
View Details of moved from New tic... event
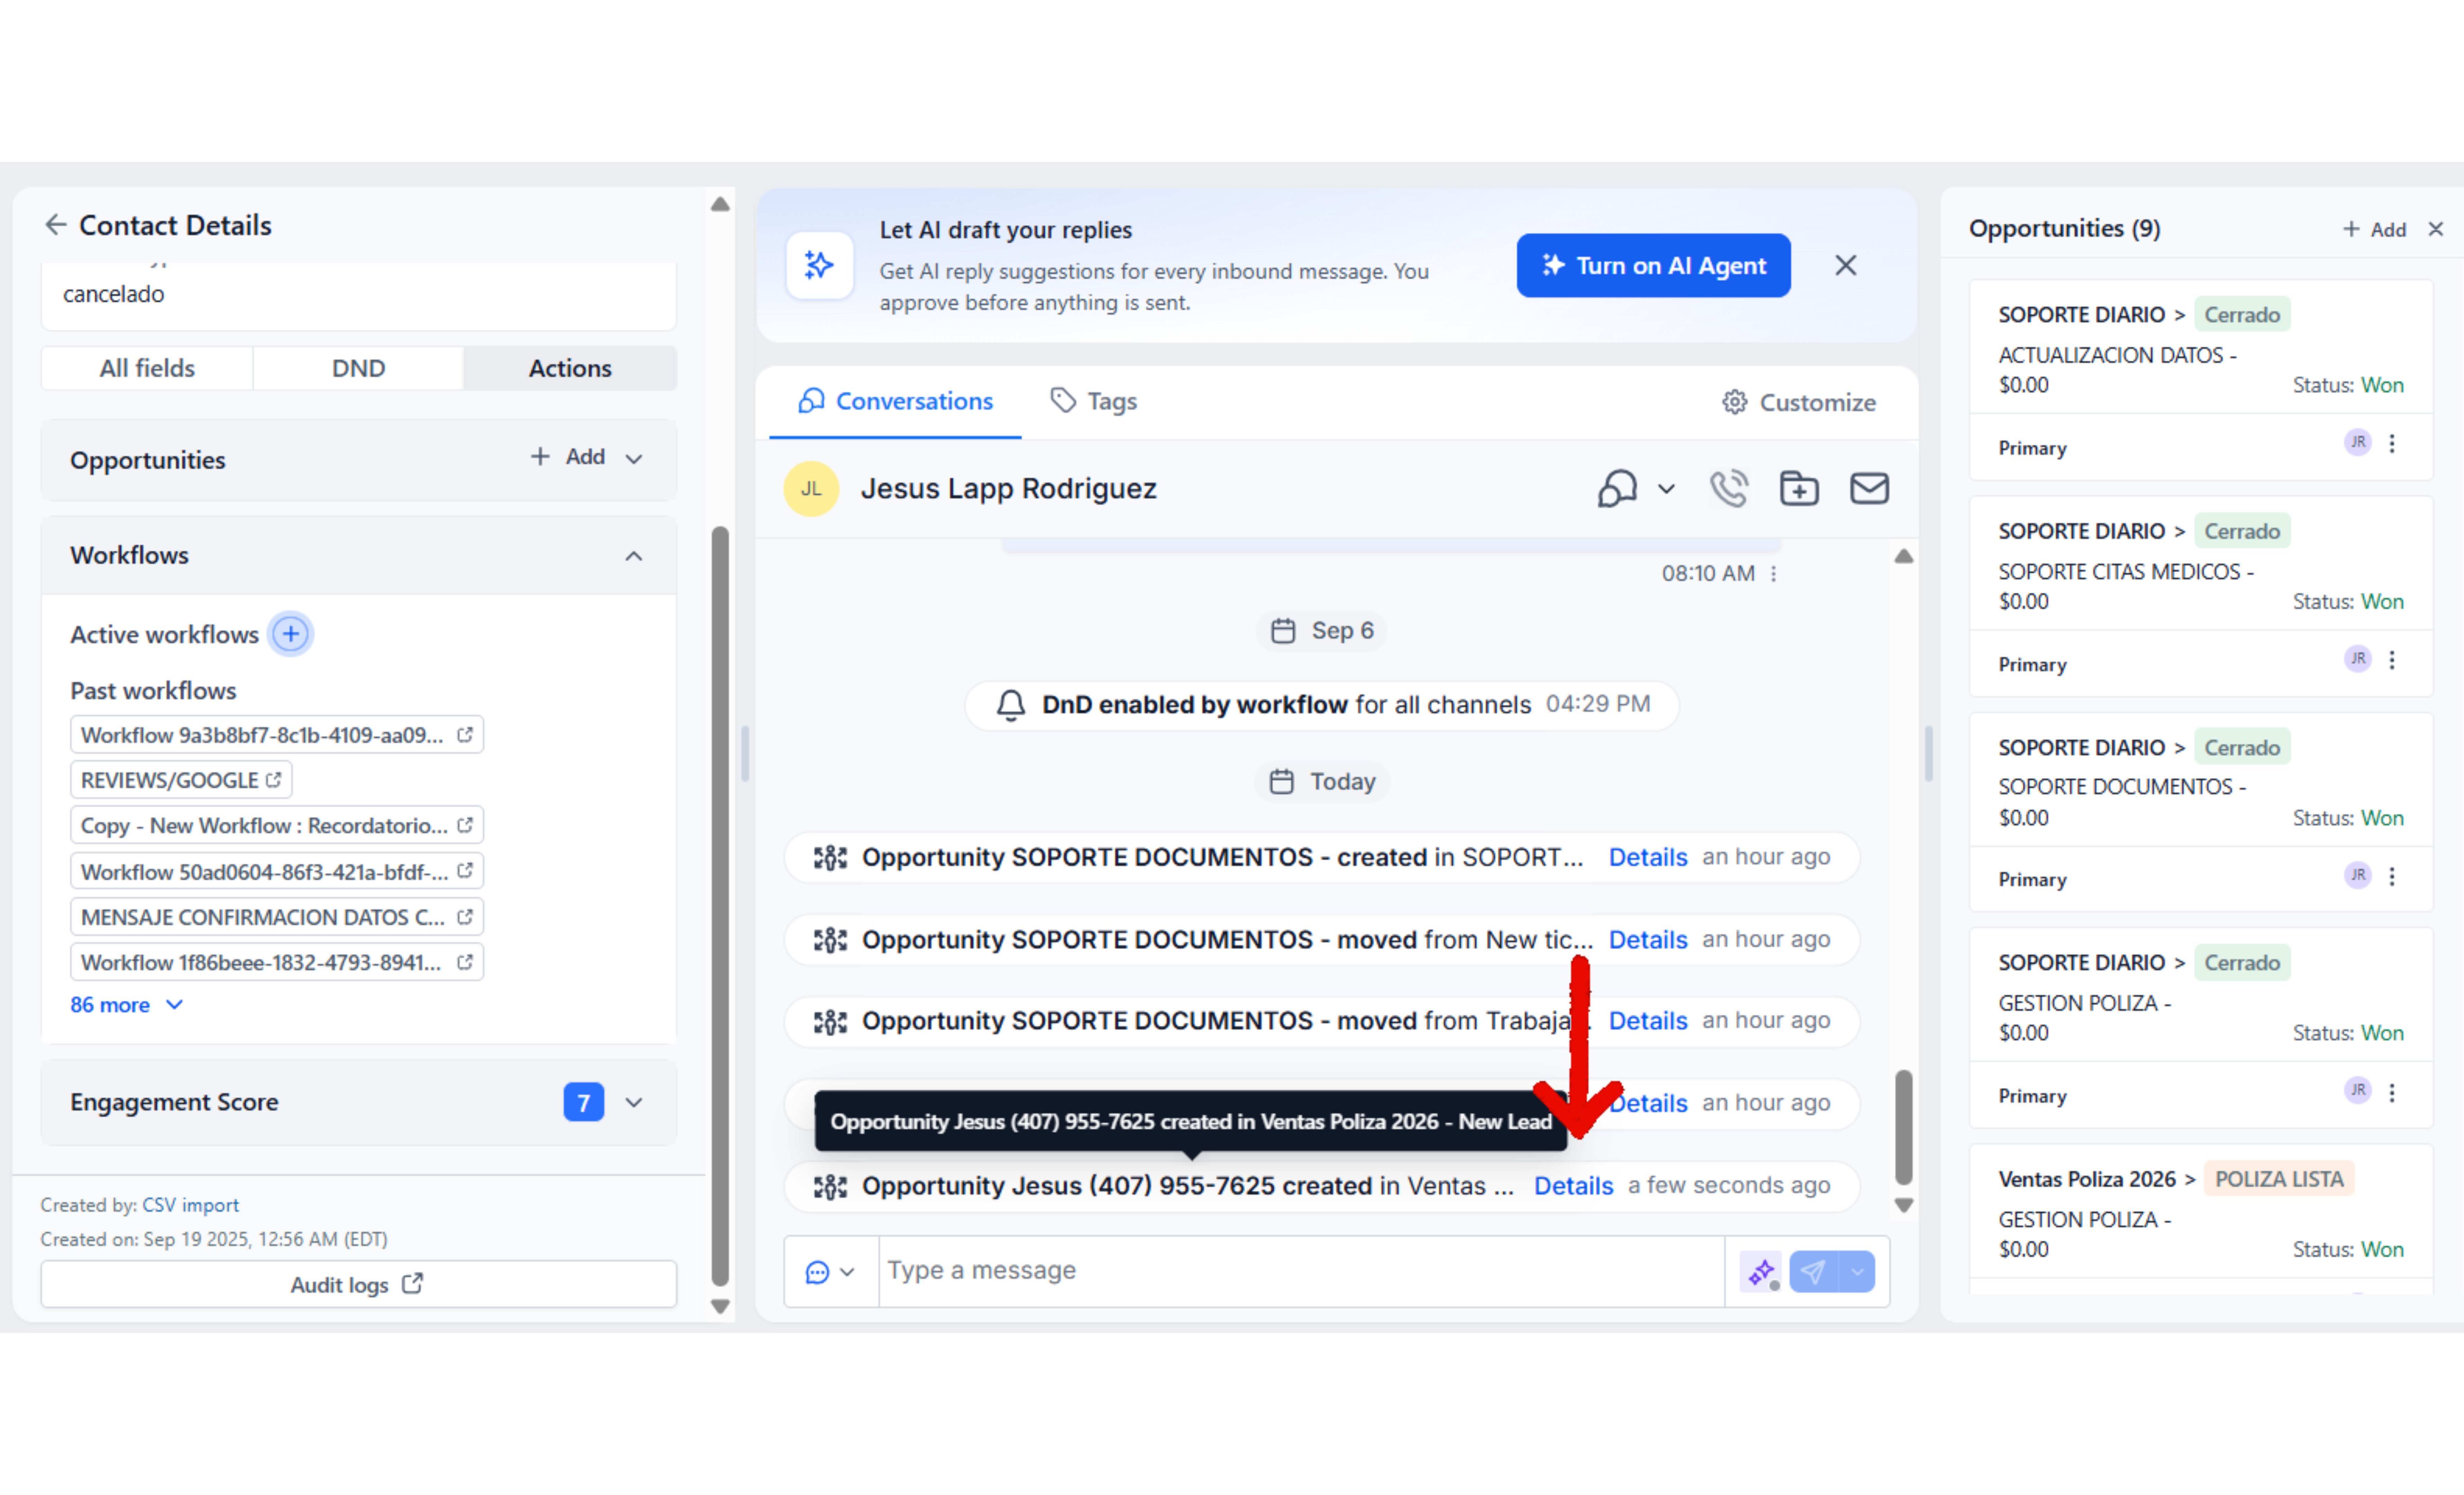click(x=1648, y=940)
